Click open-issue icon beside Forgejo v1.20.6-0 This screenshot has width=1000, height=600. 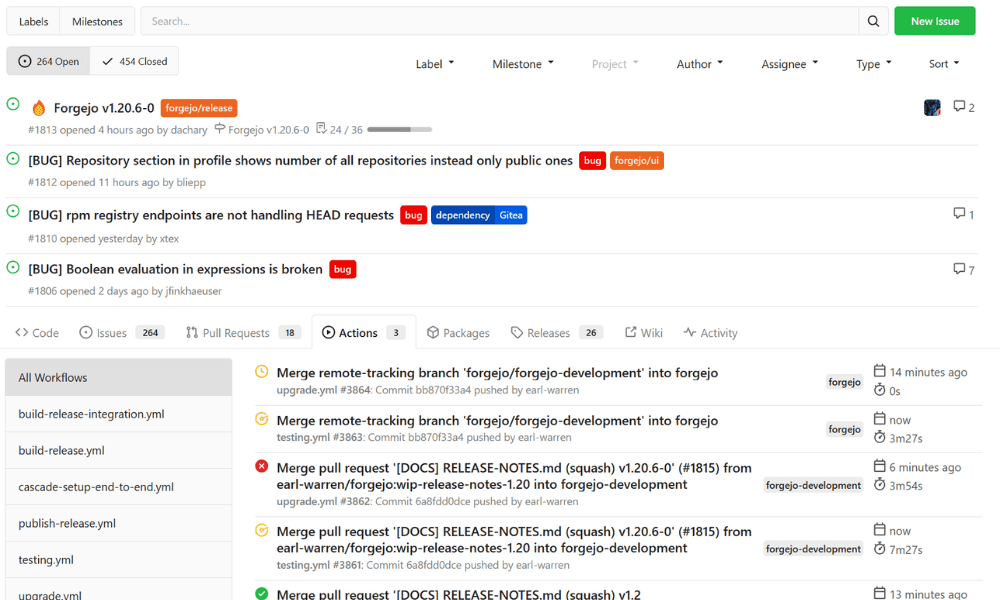click(x=13, y=104)
